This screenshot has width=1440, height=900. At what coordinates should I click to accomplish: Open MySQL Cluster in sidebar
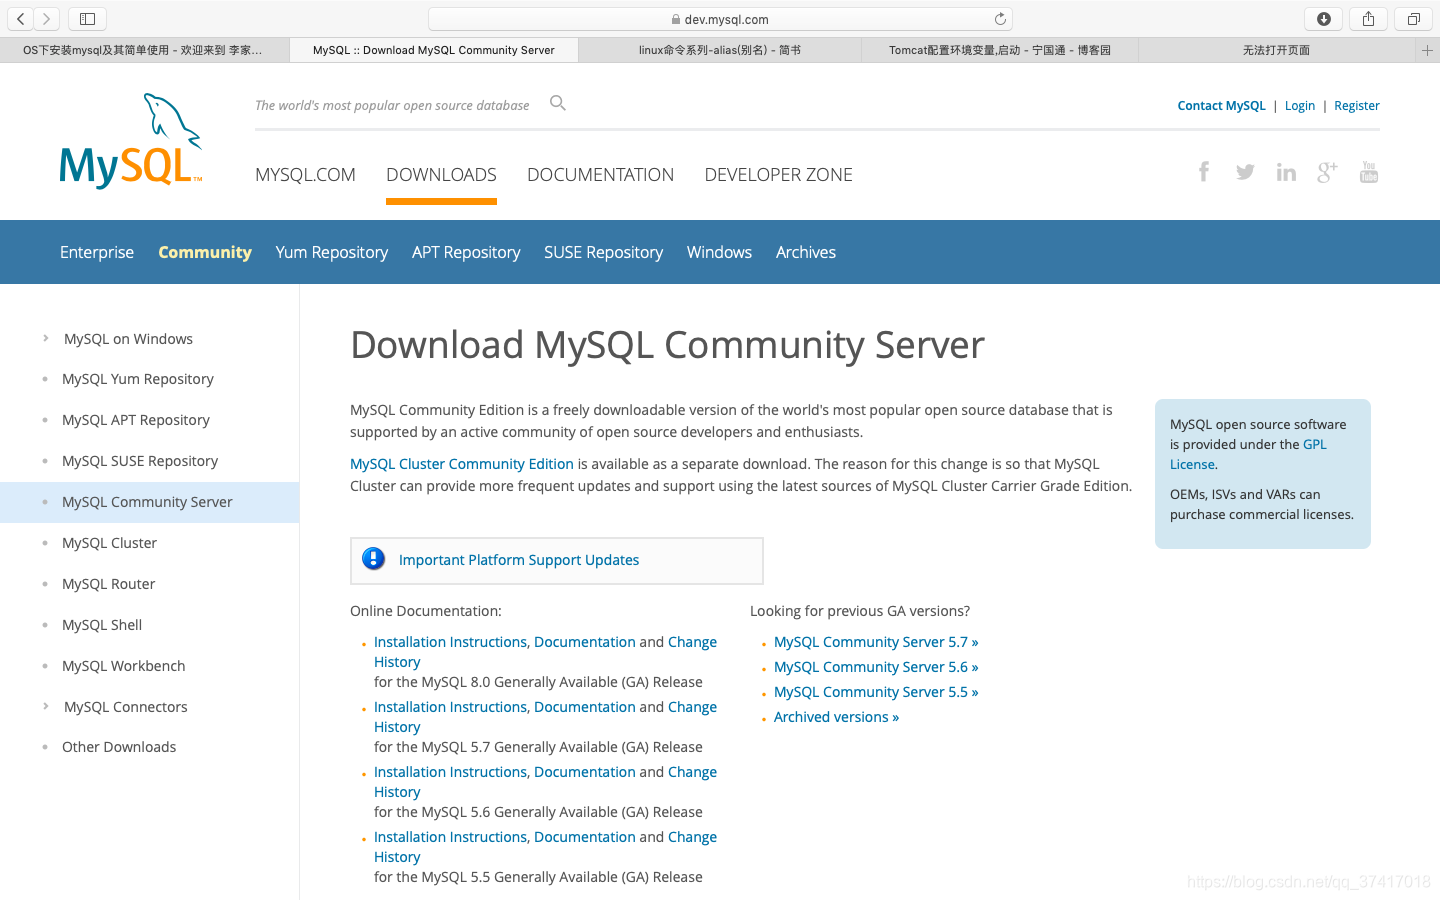(109, 543)
